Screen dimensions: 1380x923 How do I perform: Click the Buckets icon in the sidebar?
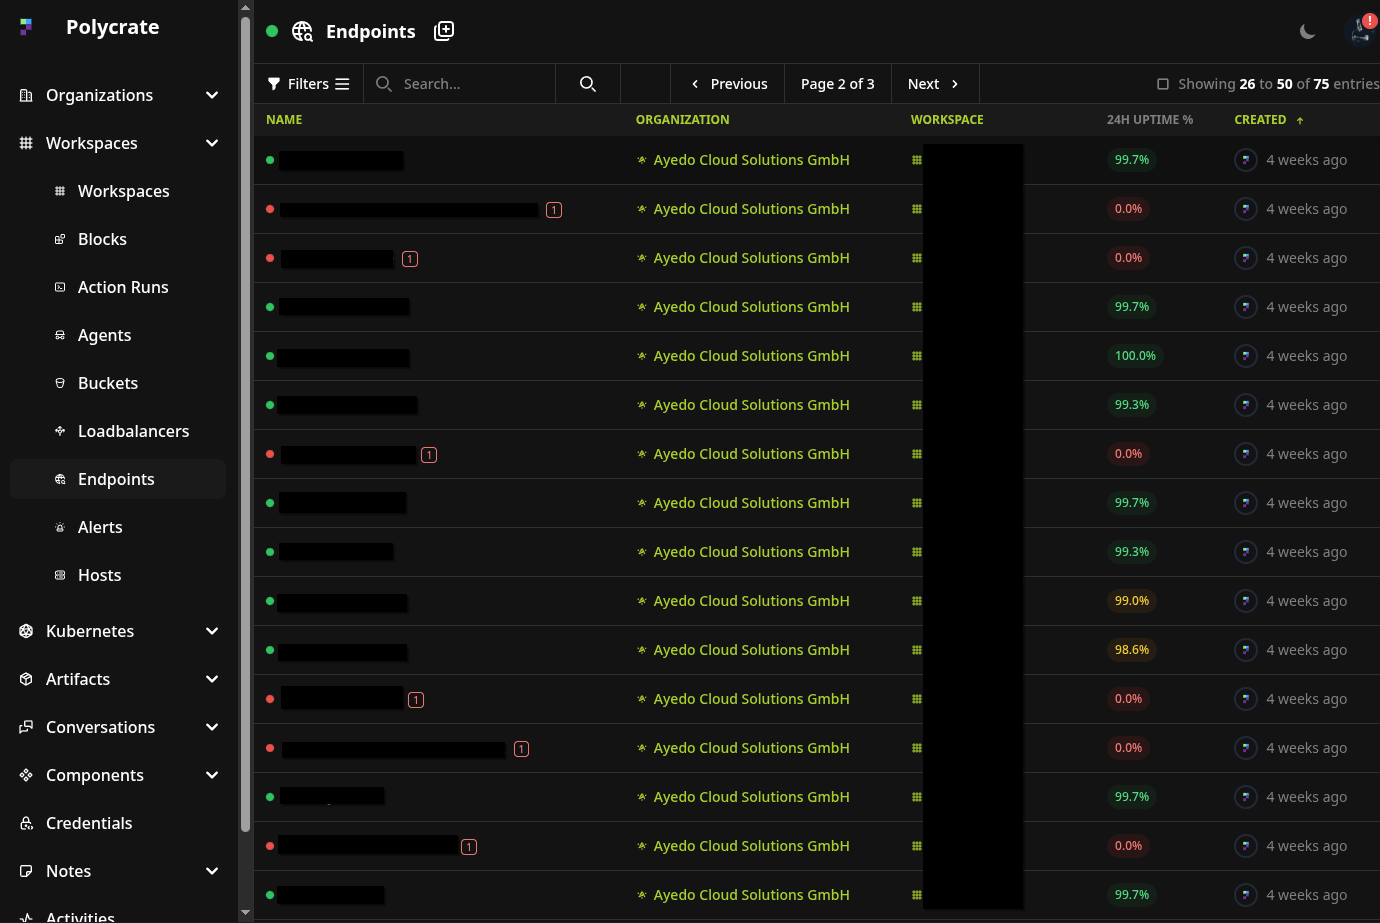point(60,383)
